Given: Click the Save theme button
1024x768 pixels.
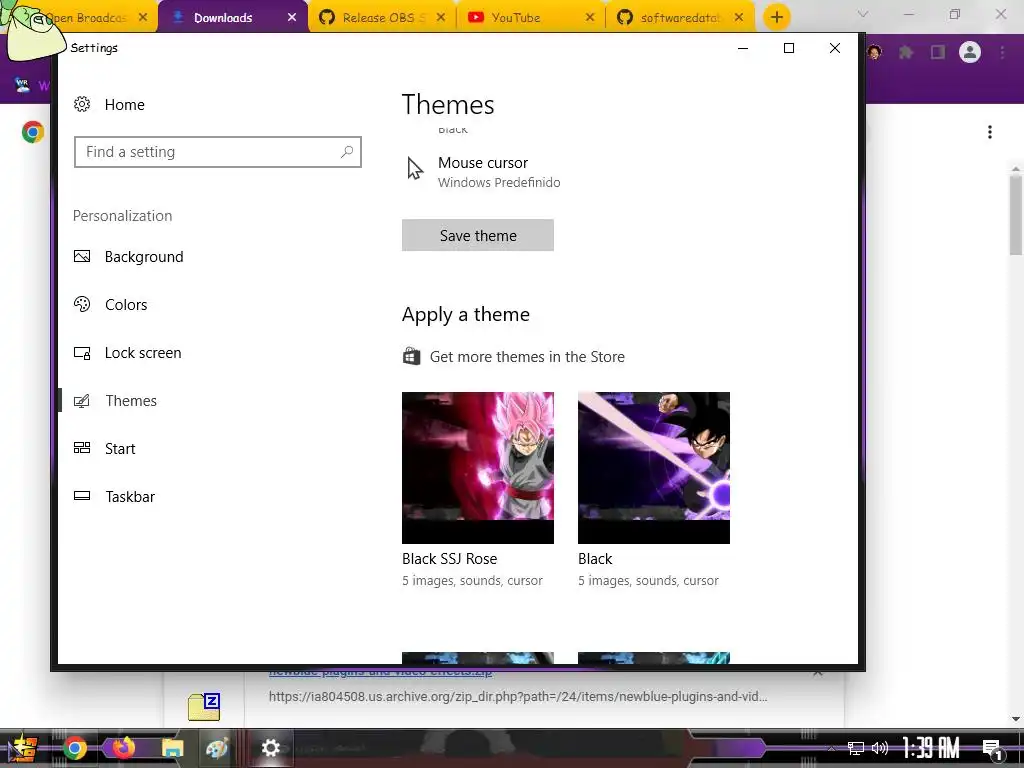Looking at the screenshot, I should point(477,235).
